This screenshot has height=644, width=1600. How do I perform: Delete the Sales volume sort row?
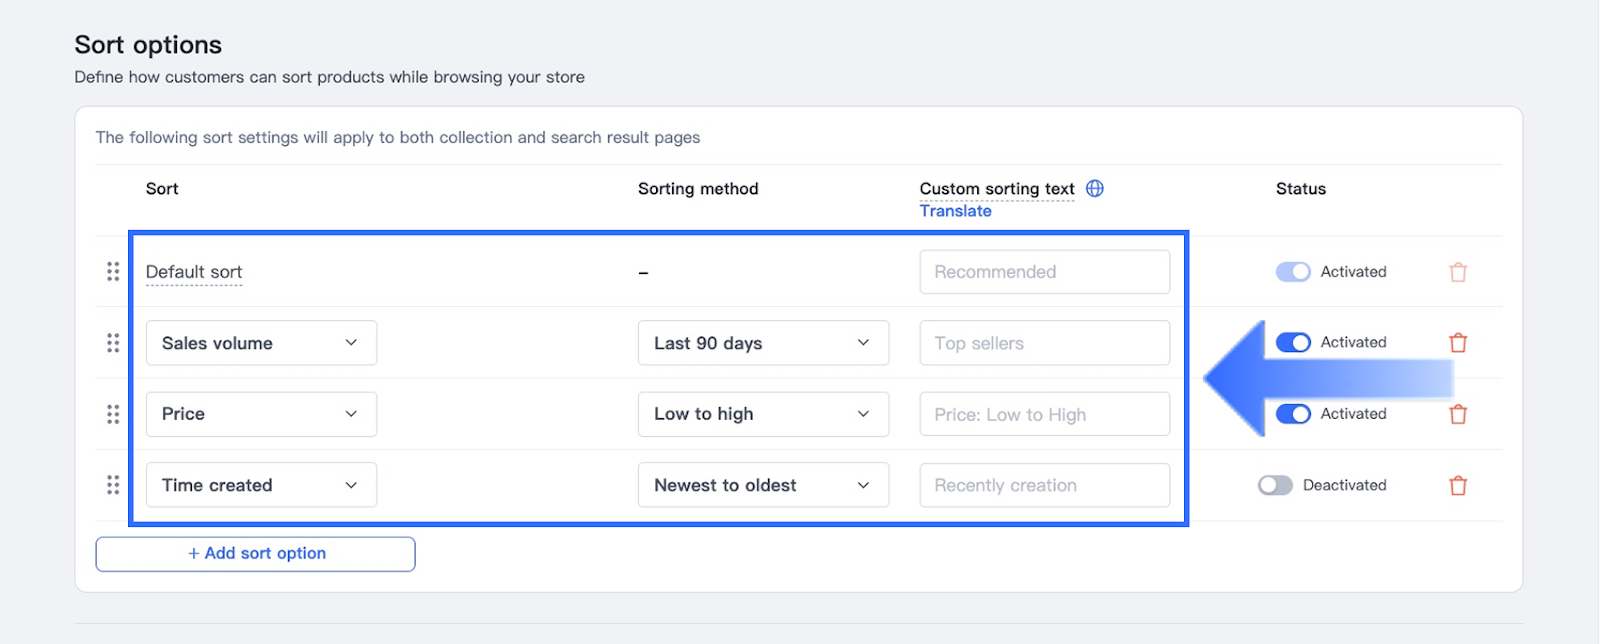tap(1458, 343)
